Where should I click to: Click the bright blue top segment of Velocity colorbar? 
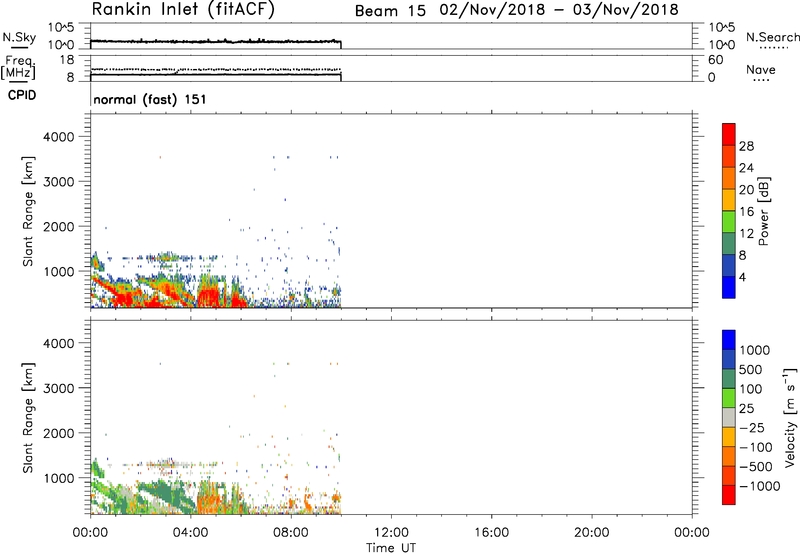[729, 340]
